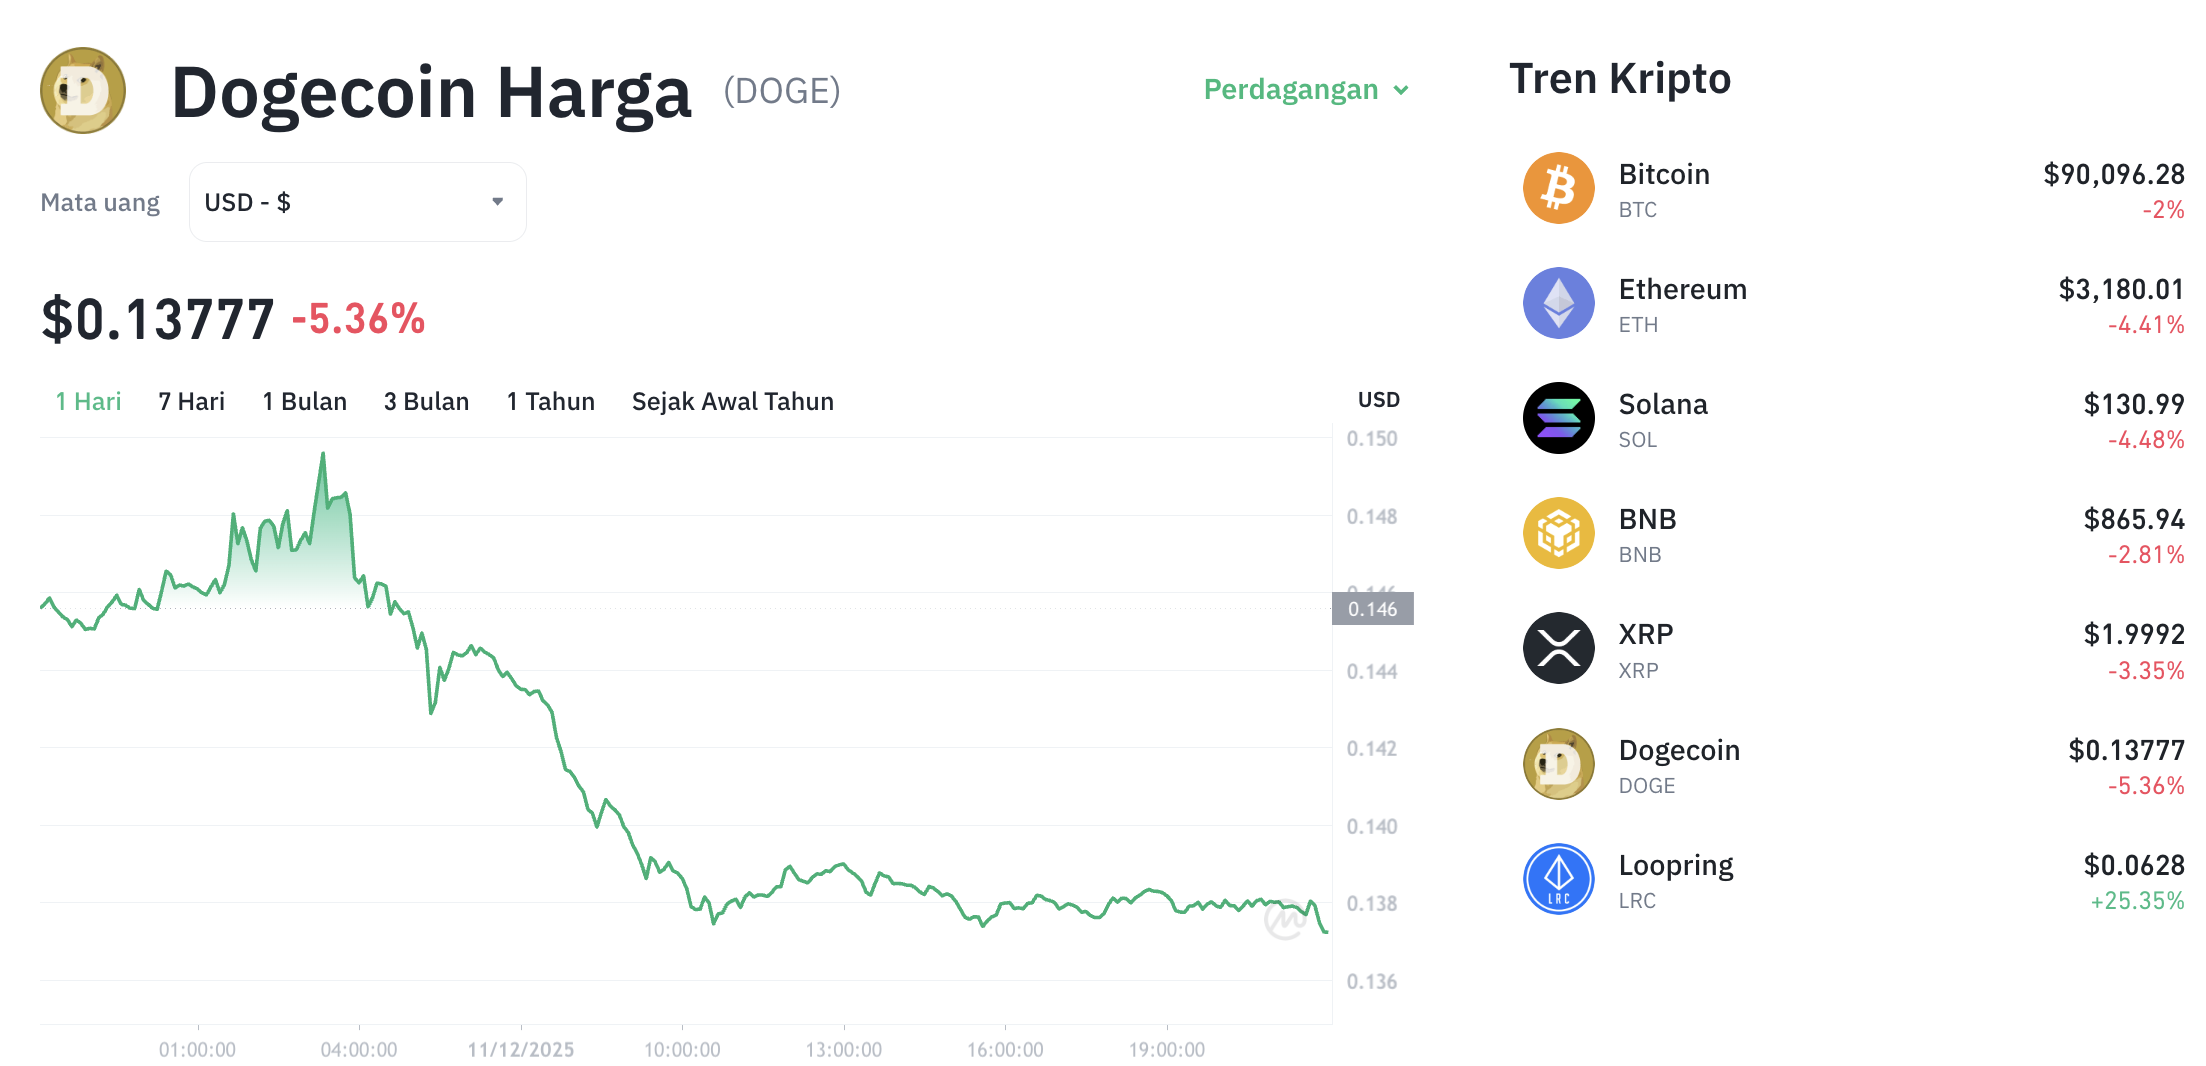
Task: Show the 3 Bulan price chart
Action: pyautogui.click(x=426, y=401)
